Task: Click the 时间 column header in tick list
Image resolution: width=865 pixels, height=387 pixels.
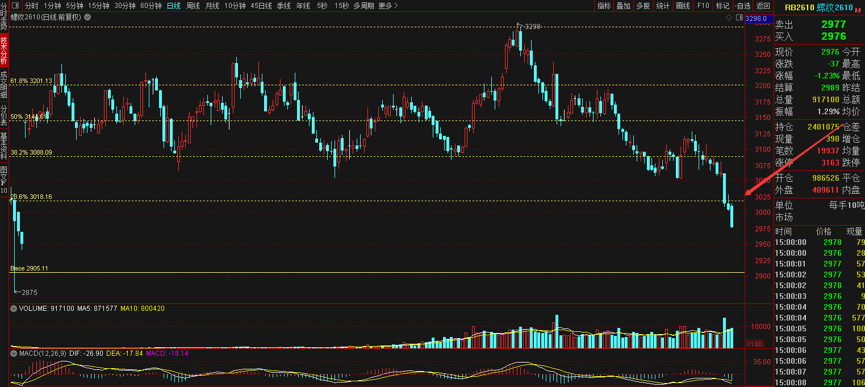Action: coord(783,232)
